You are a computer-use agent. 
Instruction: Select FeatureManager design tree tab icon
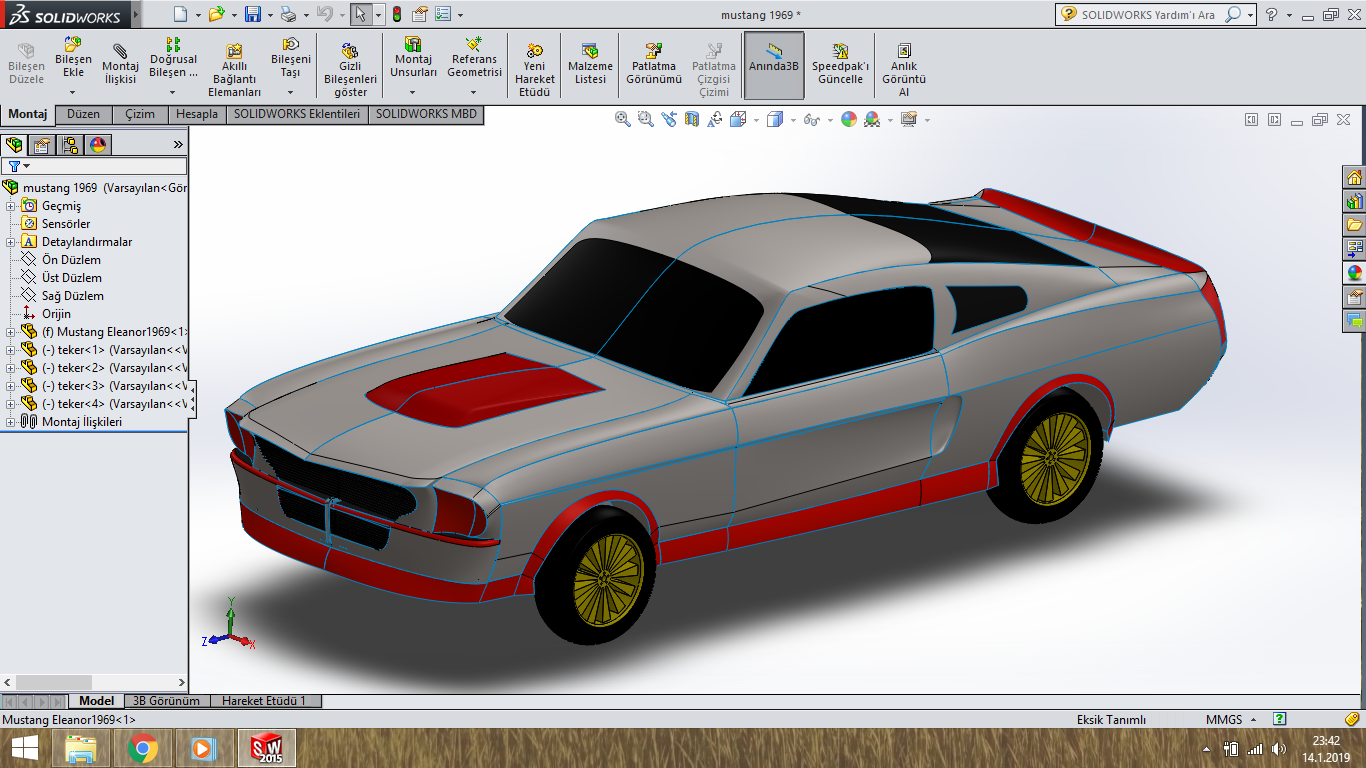point(15,145)
